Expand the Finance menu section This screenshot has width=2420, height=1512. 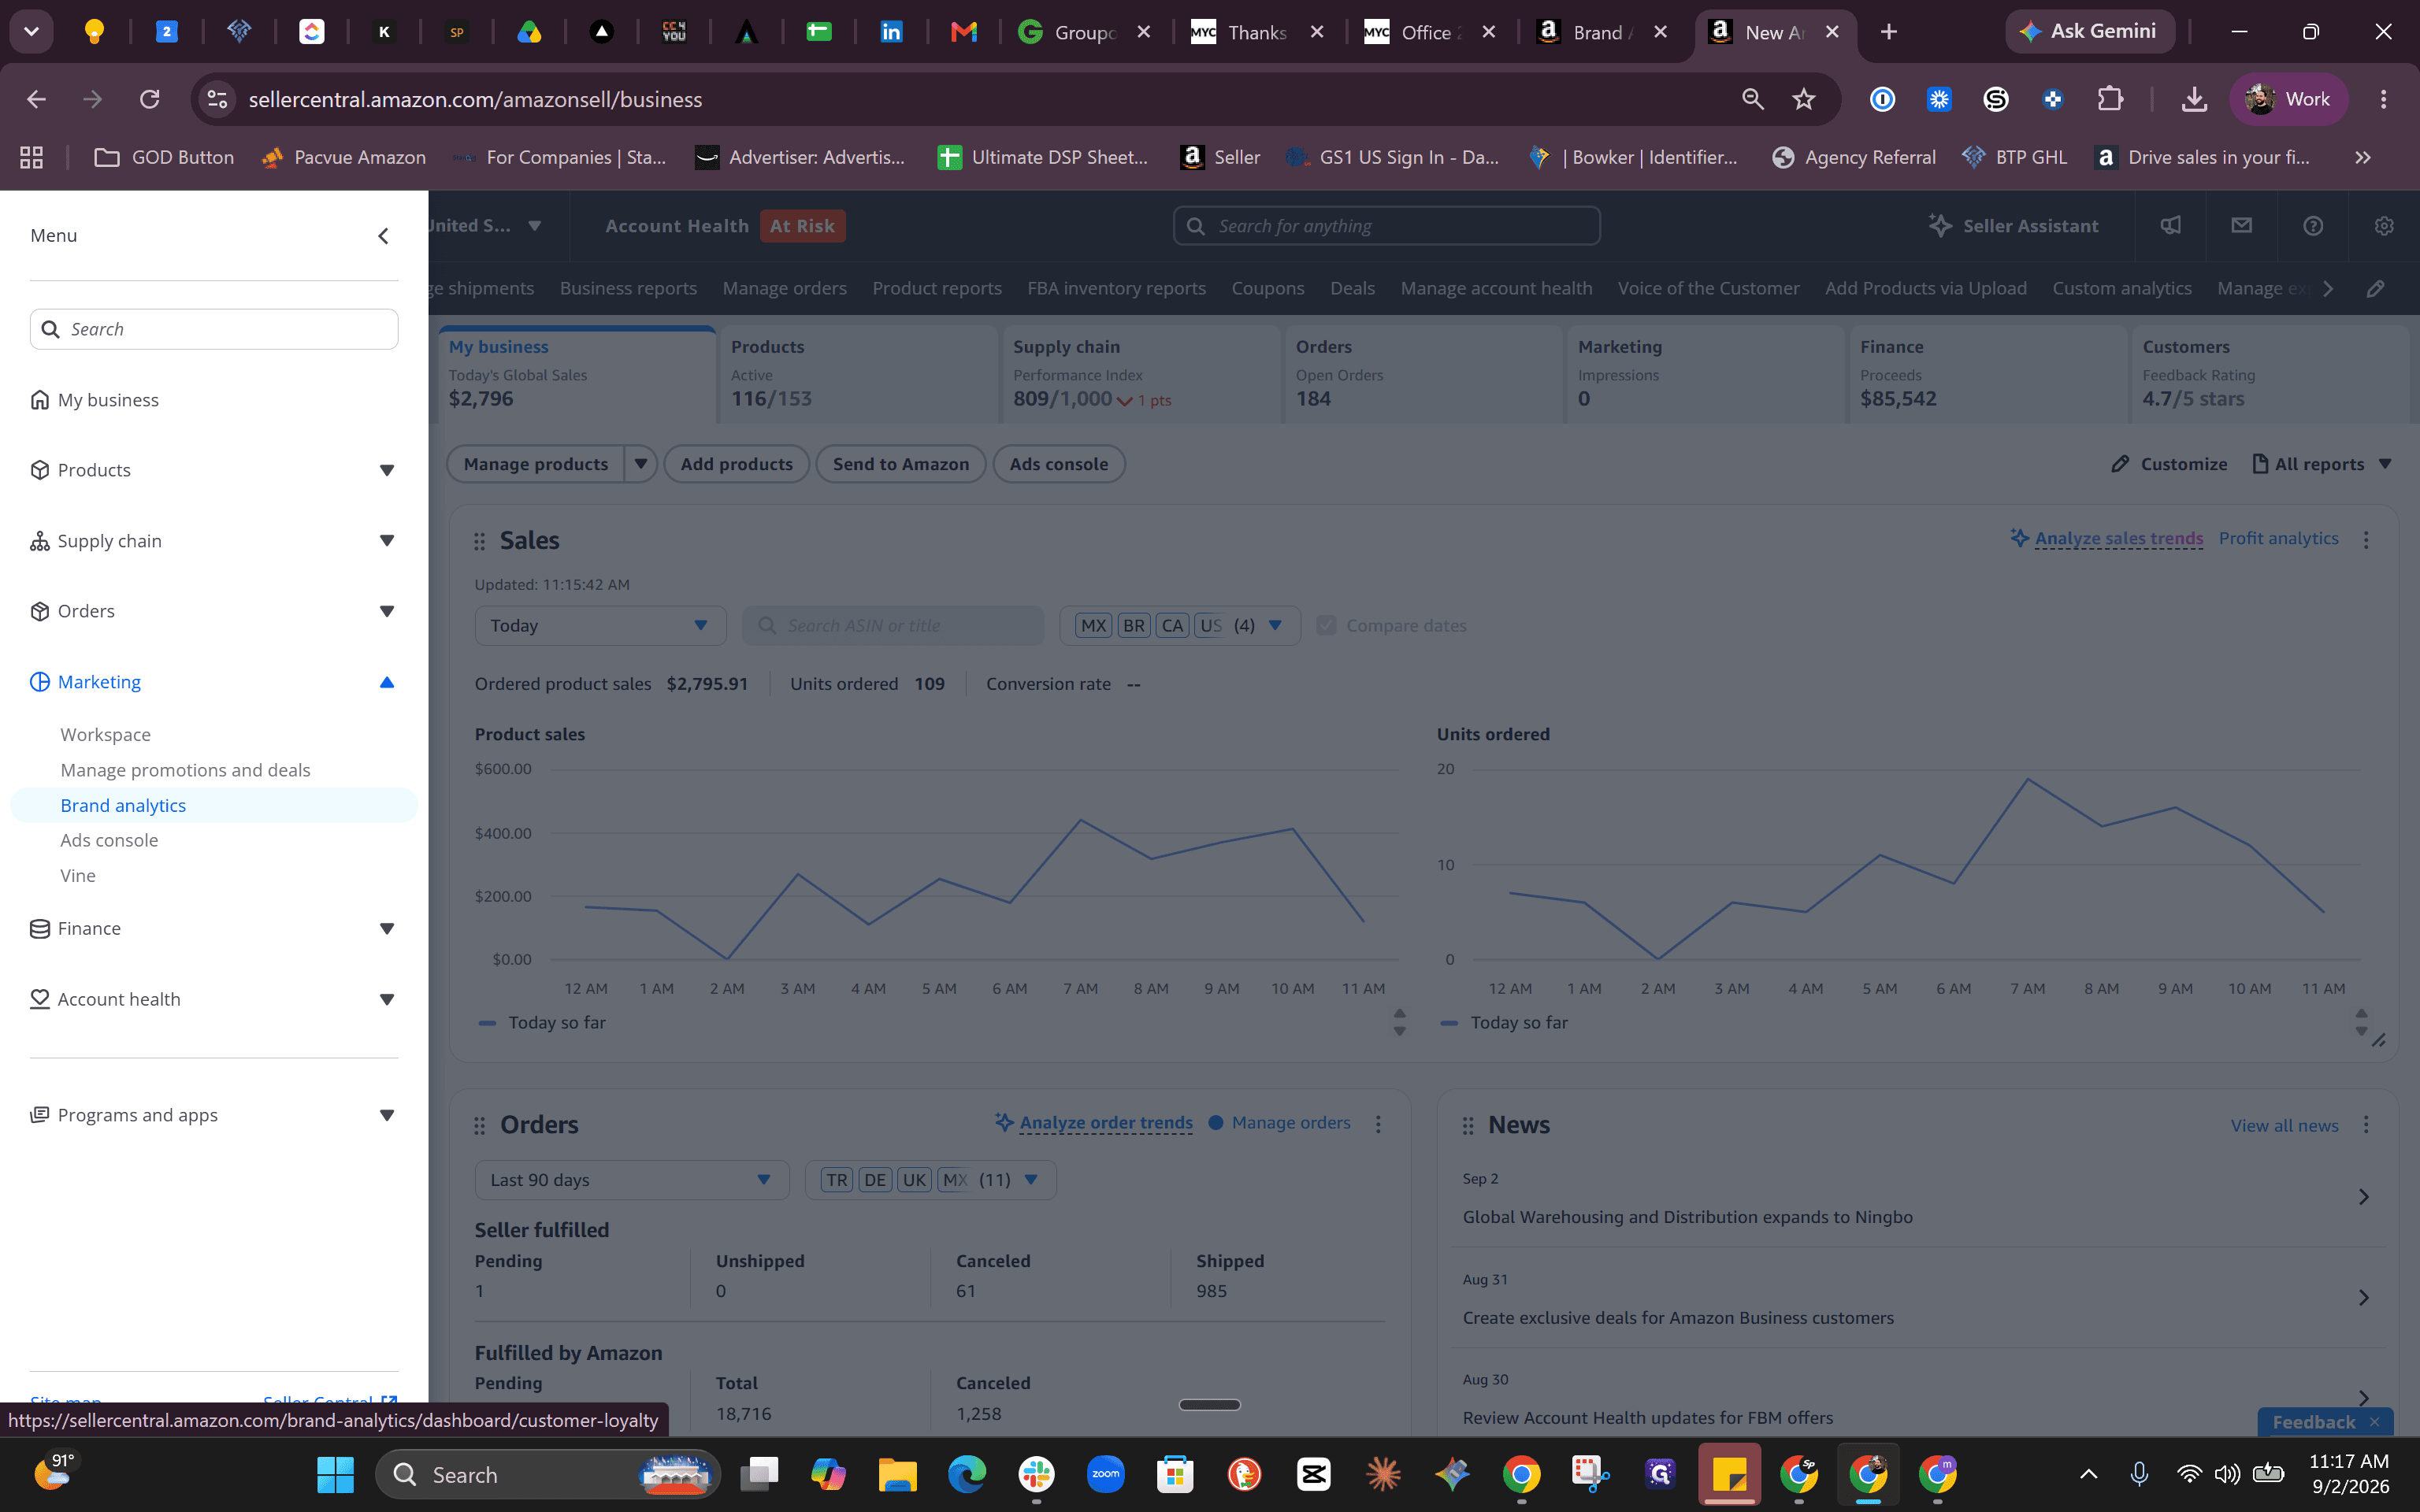tap(387, 929)
